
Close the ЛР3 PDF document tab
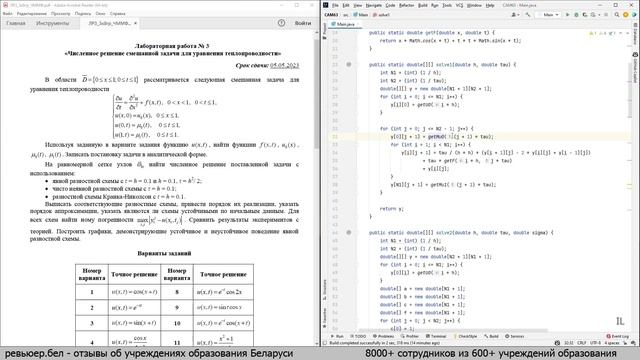(135, 23)
